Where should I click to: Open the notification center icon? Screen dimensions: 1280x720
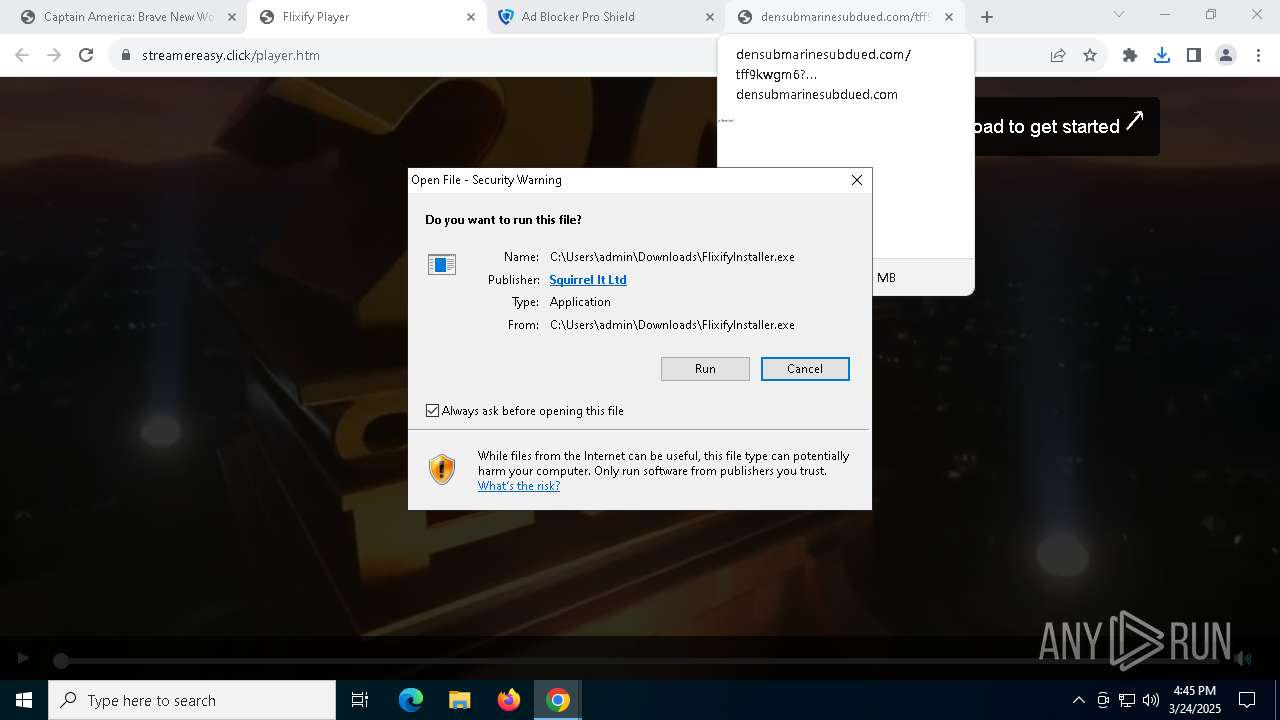point(1247,700)
